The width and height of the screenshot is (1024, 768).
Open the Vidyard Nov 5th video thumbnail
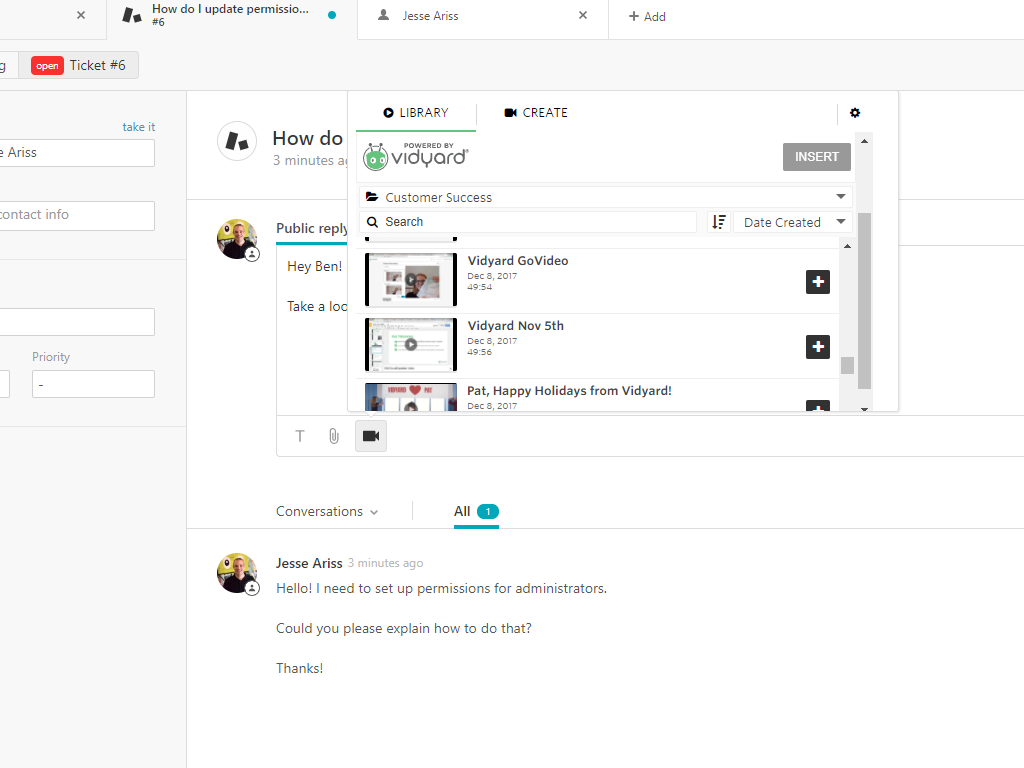[x=411, y=345]
